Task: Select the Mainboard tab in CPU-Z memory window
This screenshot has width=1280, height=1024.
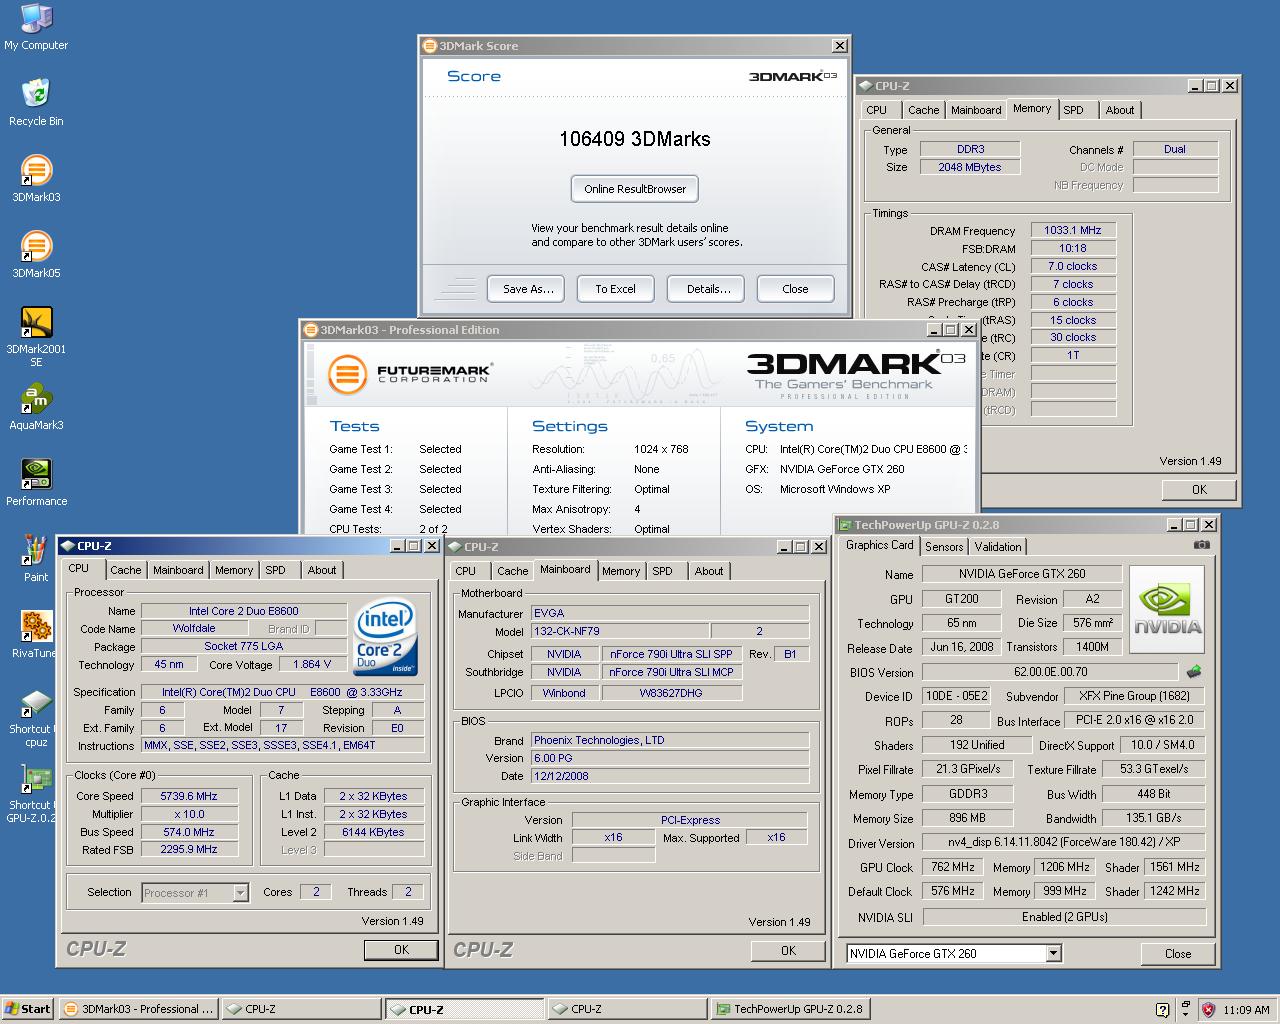Action: pos(976,110)
